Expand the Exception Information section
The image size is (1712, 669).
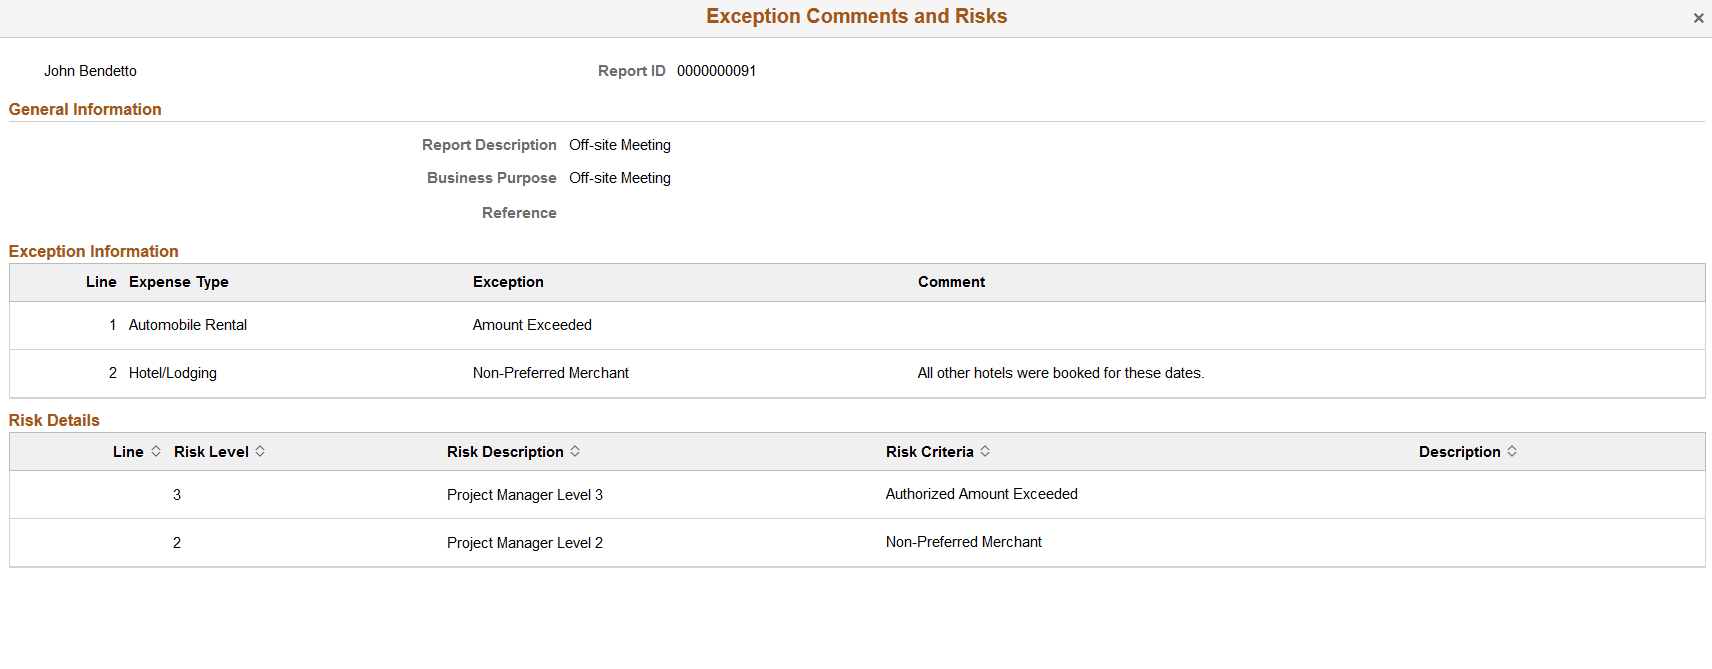tap(93, 251)
